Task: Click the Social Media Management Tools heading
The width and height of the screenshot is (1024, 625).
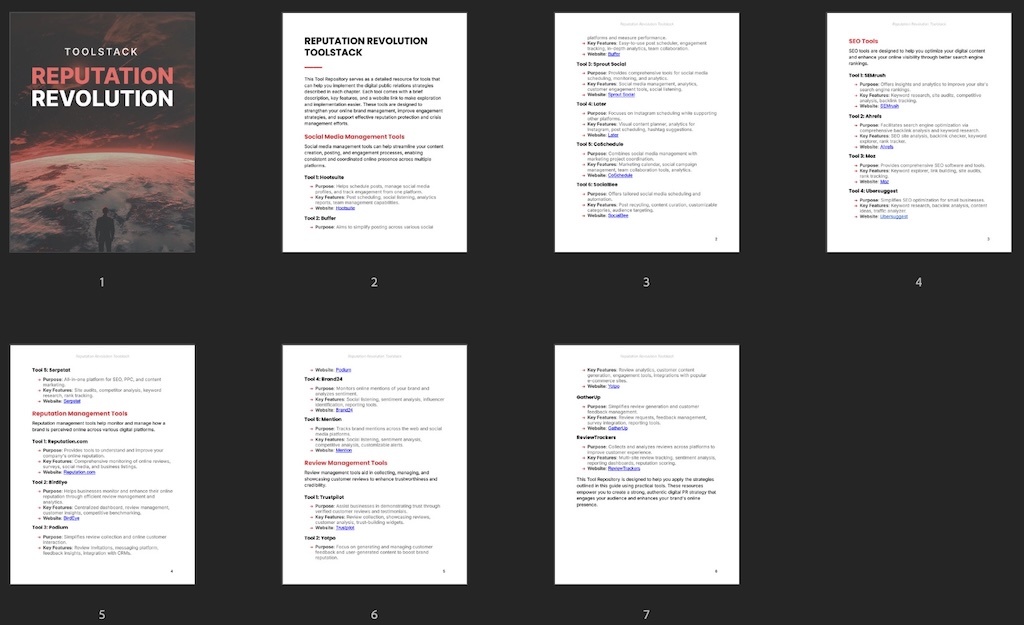Action: (x=354, y=136)
